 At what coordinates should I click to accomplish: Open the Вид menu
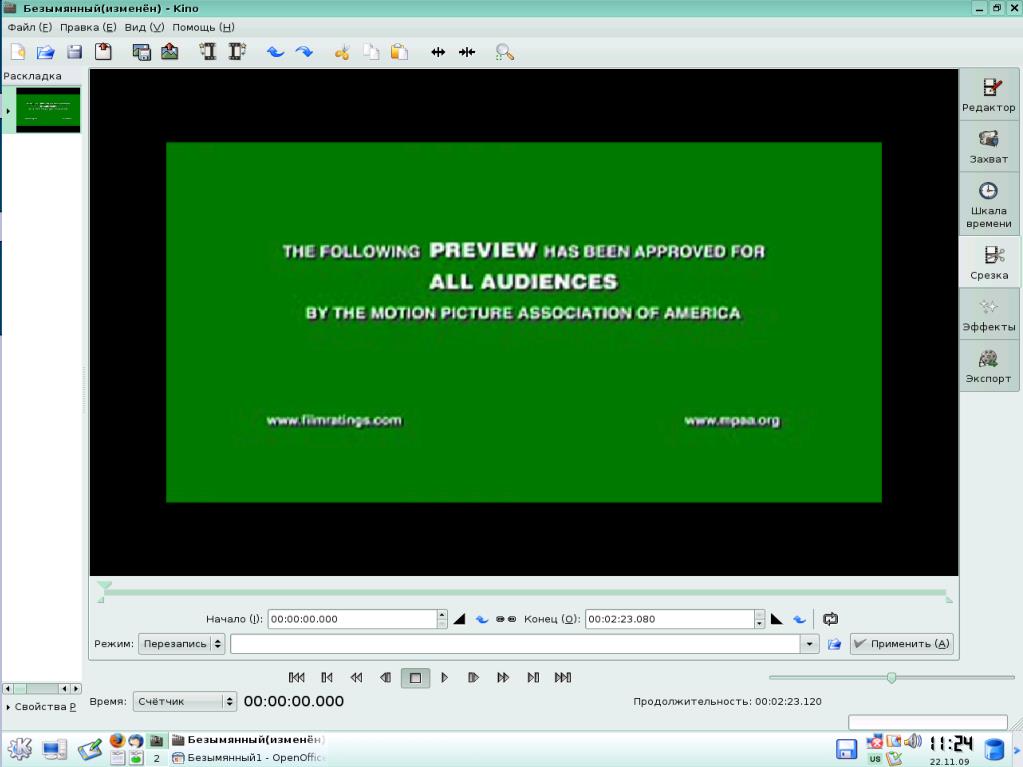144,27
